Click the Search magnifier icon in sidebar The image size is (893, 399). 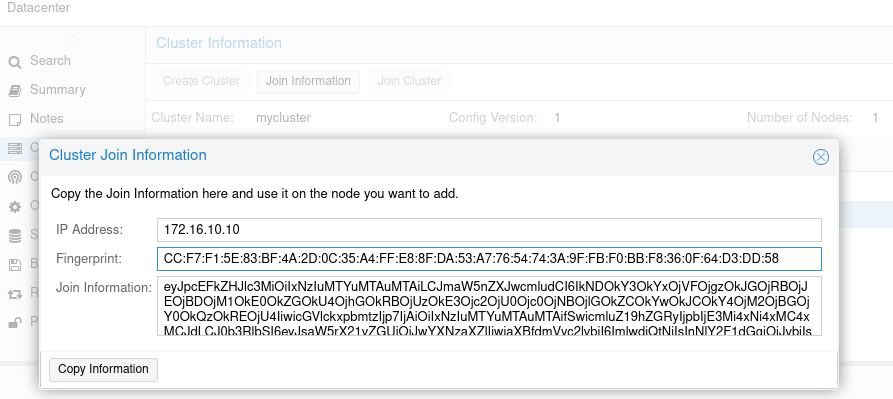click(15, 62)
